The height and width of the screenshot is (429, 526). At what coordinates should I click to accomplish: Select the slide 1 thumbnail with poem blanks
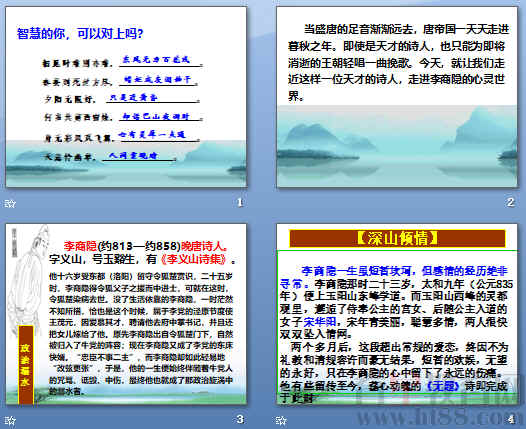click(x=126, y=97)
